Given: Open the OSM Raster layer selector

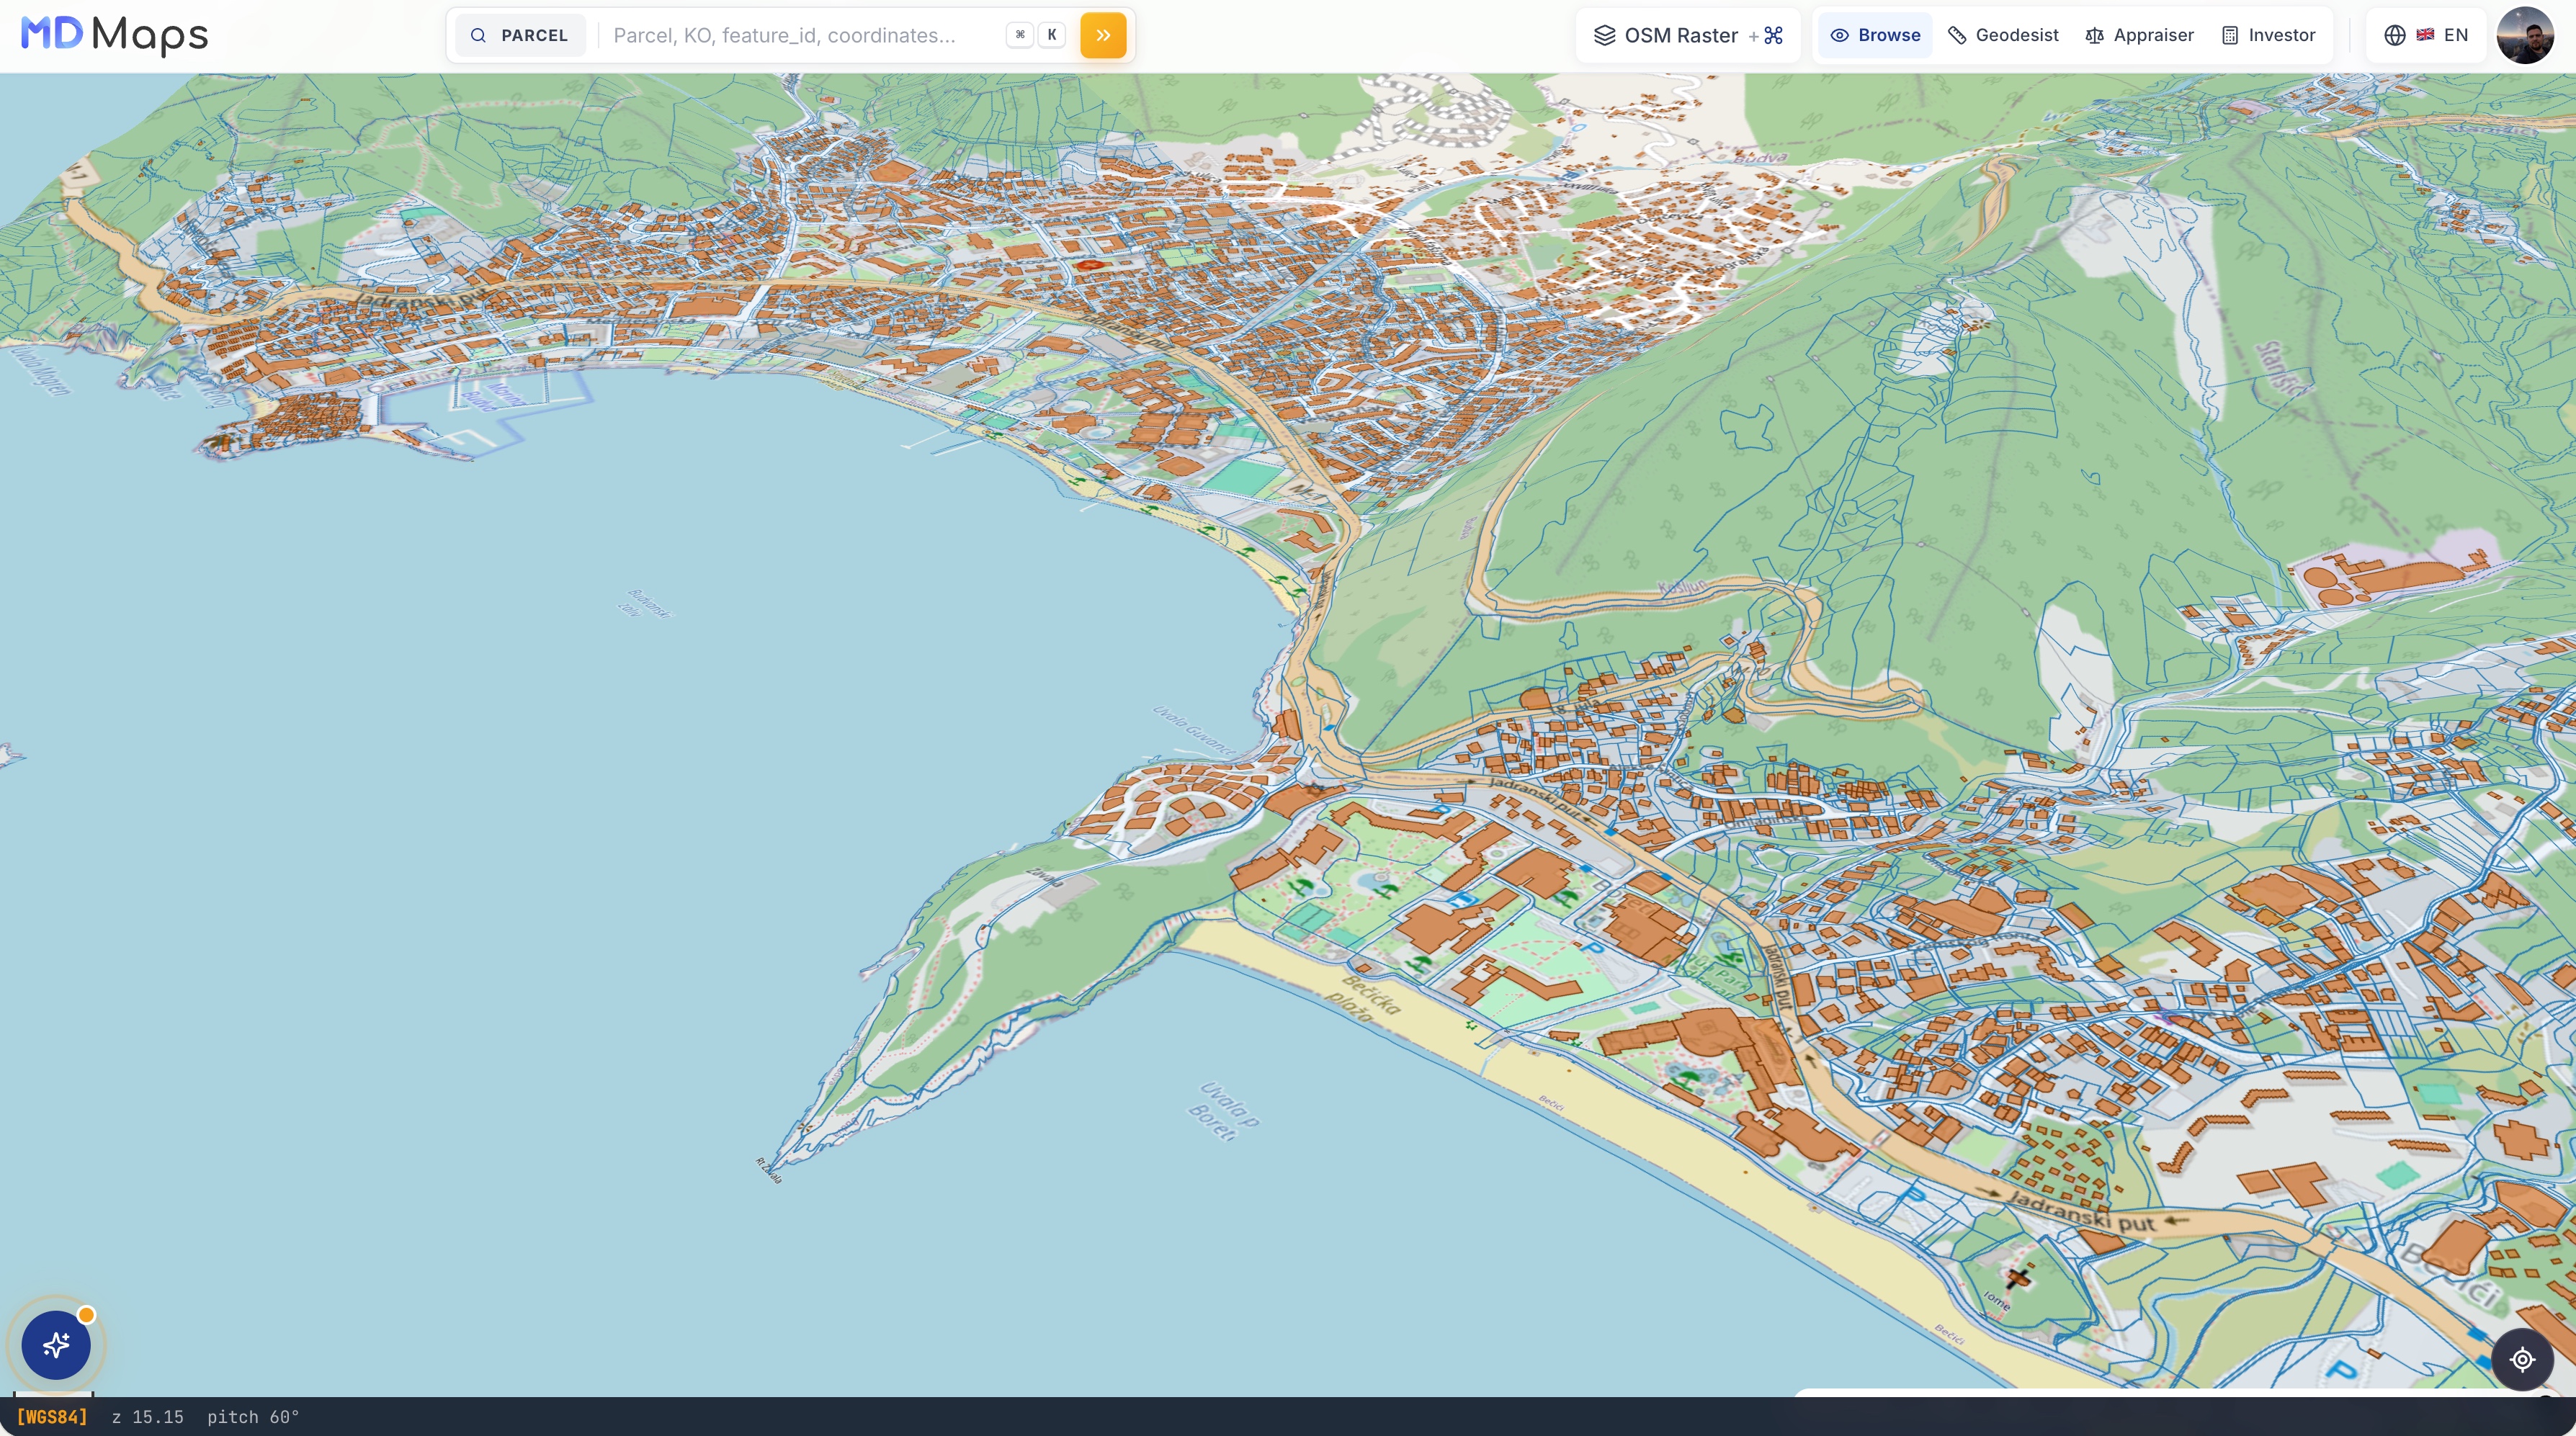Looking at the screenshot, I should (1688, 35).
